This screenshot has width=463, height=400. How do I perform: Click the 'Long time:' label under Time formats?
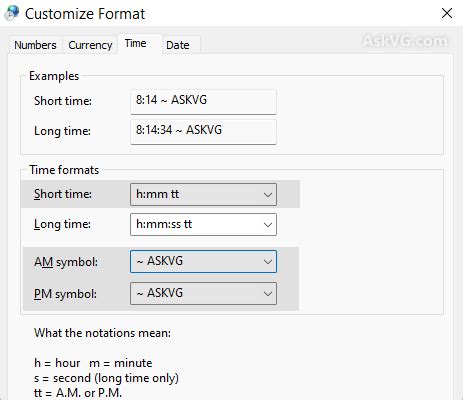(x=62, y=224)
